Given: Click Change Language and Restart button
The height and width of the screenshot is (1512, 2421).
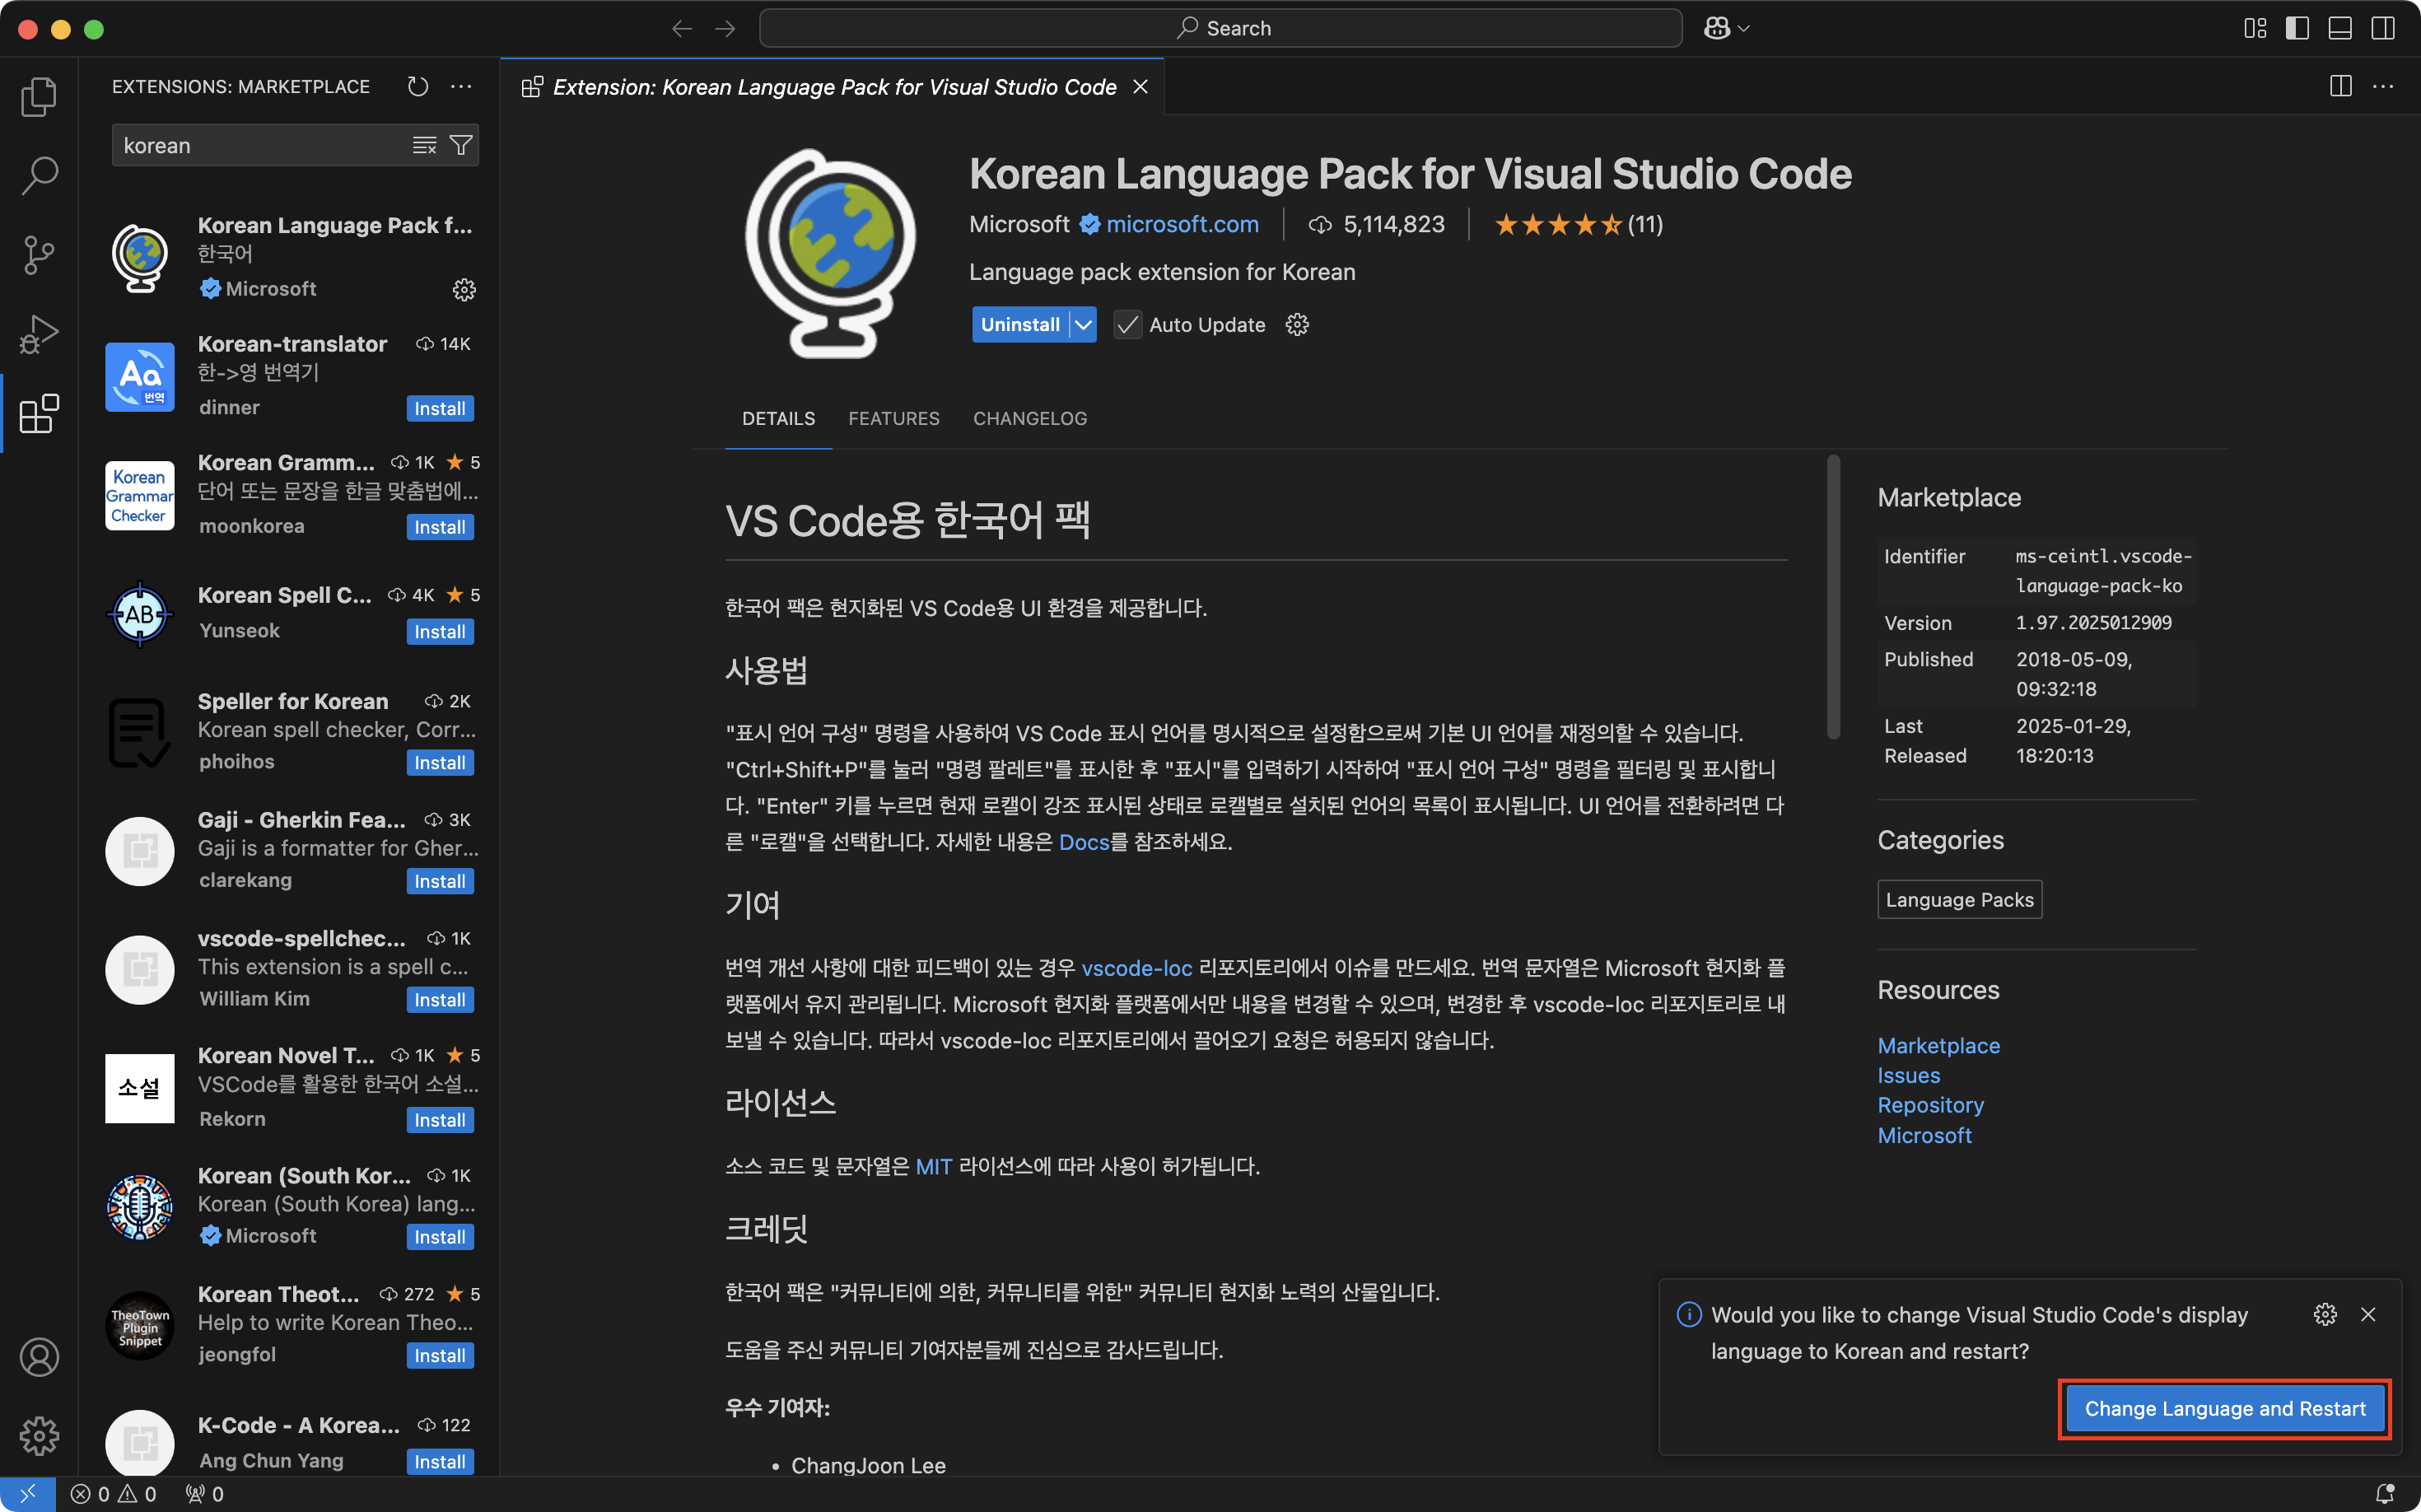Looking at the screenshot, I should pos(2224,1408).
